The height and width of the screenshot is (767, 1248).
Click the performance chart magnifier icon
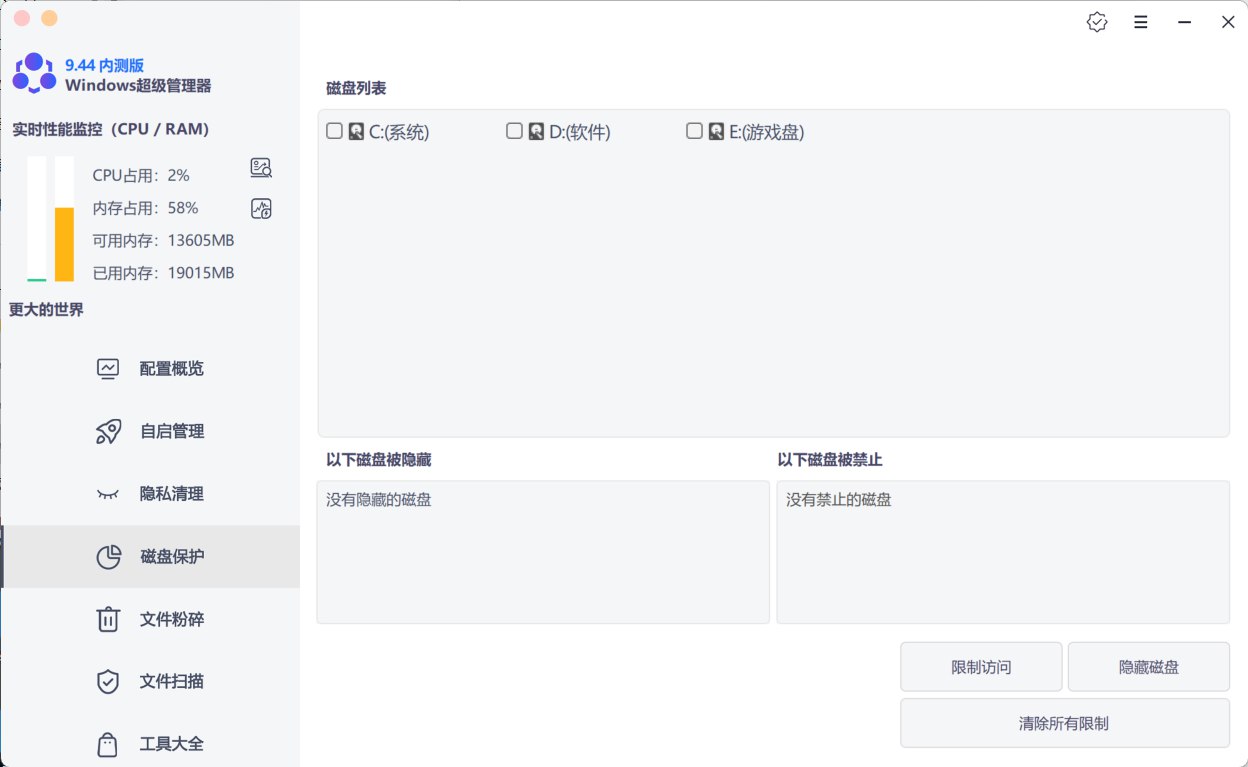(x=260, y=167)
